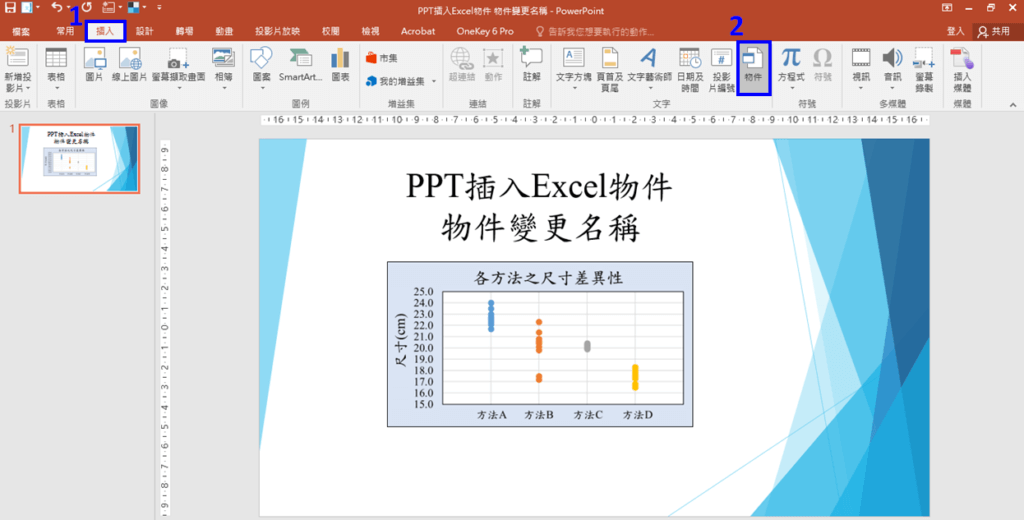The width and height of the screenshot is (1024, 520).
Task: Select slide 1 thumbnail in the slide panel
Action: 79,158
